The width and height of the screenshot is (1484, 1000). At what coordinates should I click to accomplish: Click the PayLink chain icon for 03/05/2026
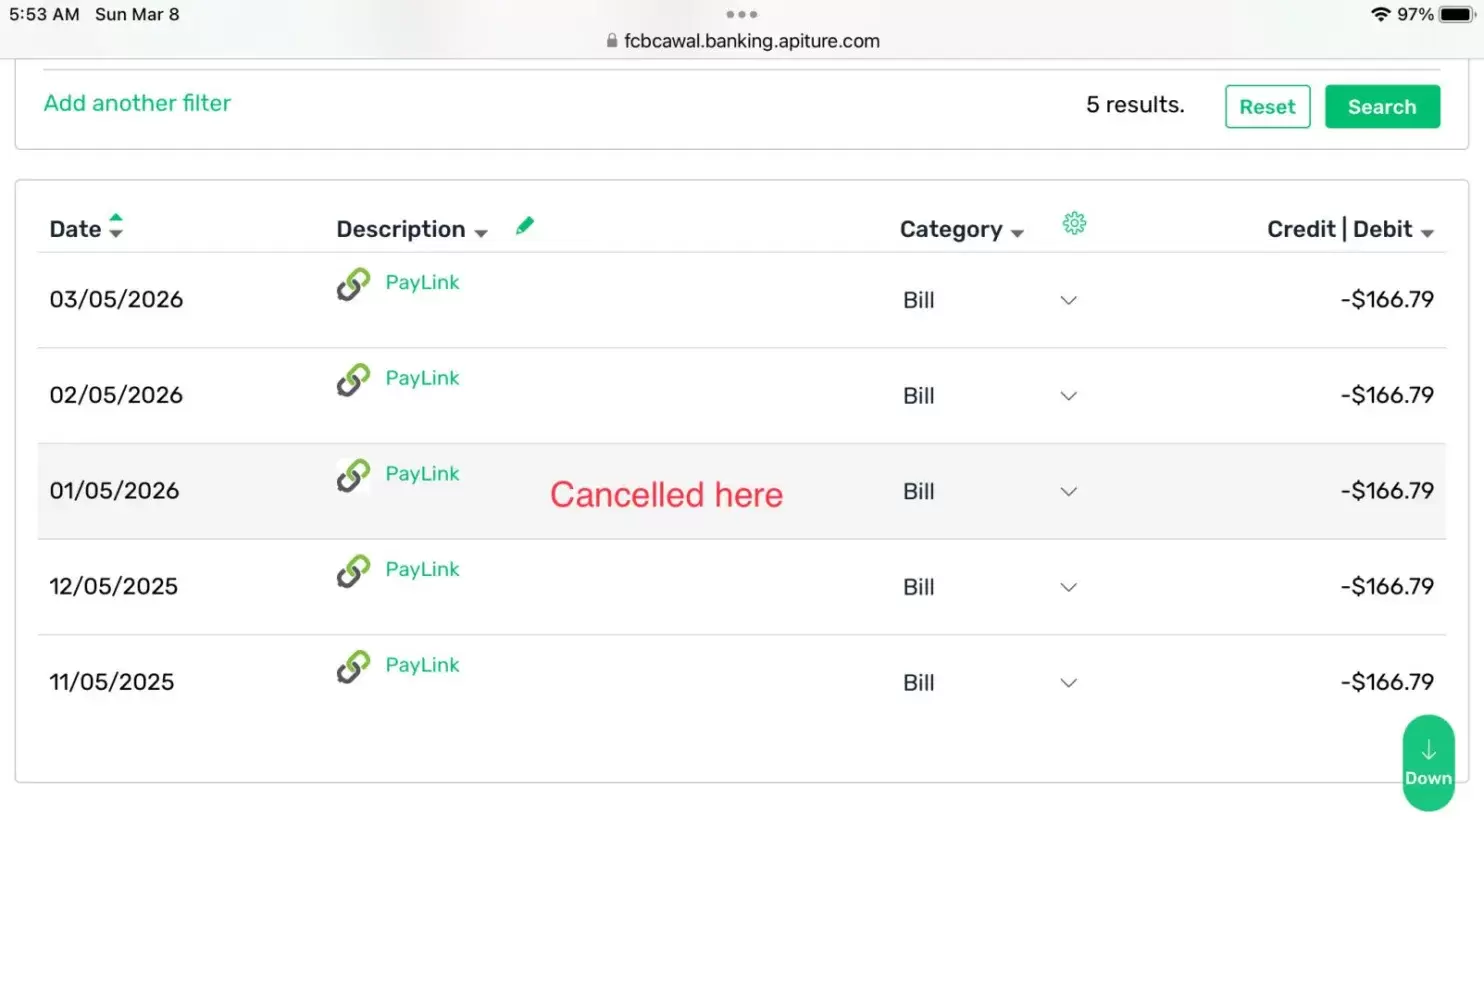pos(353,284)
